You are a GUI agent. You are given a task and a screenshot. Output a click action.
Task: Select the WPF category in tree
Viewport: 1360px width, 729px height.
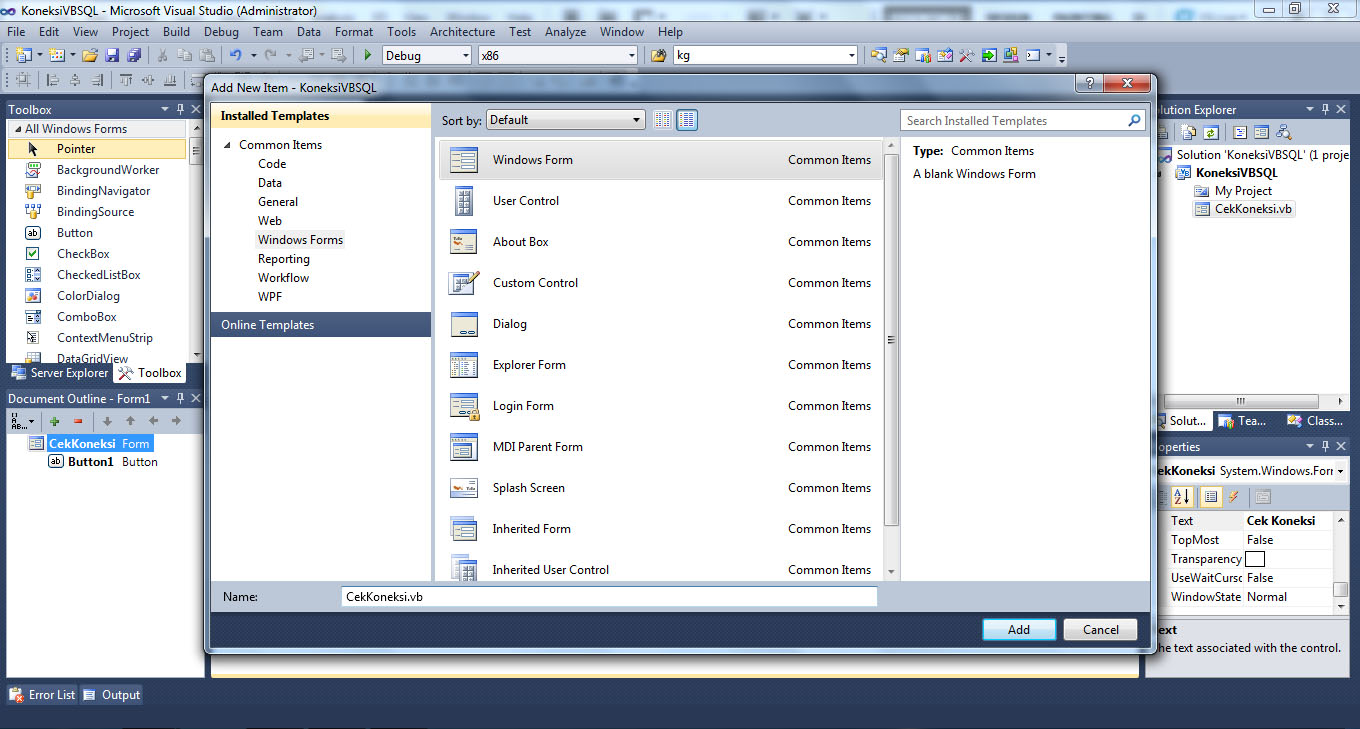pos(270,297)
